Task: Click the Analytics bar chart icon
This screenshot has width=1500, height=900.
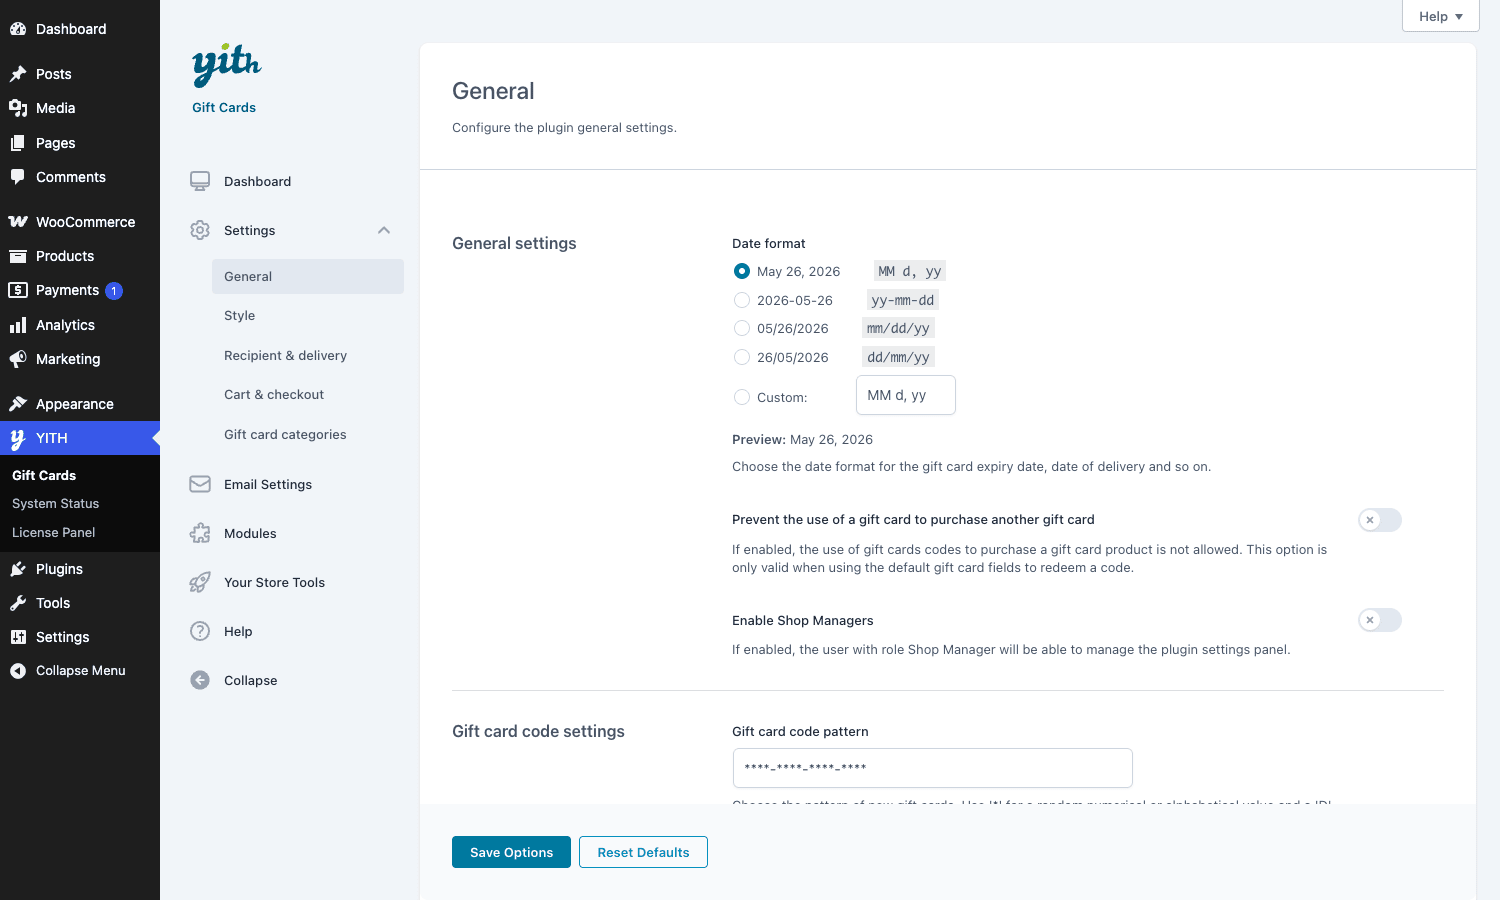Action: (18, 325)
